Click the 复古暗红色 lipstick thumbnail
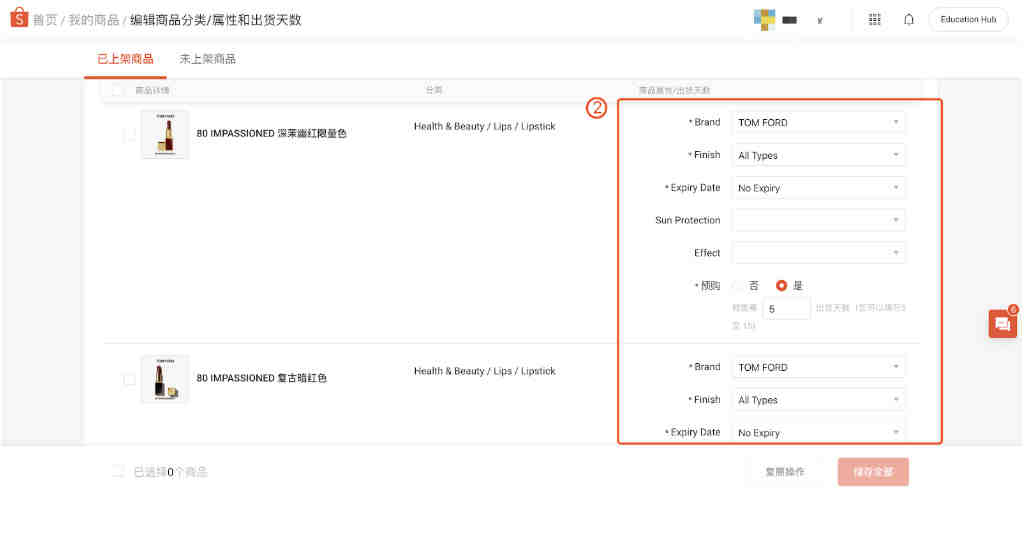Image resolution: width=1025 pixels, height=547 pixels. (x=165, y=379)
